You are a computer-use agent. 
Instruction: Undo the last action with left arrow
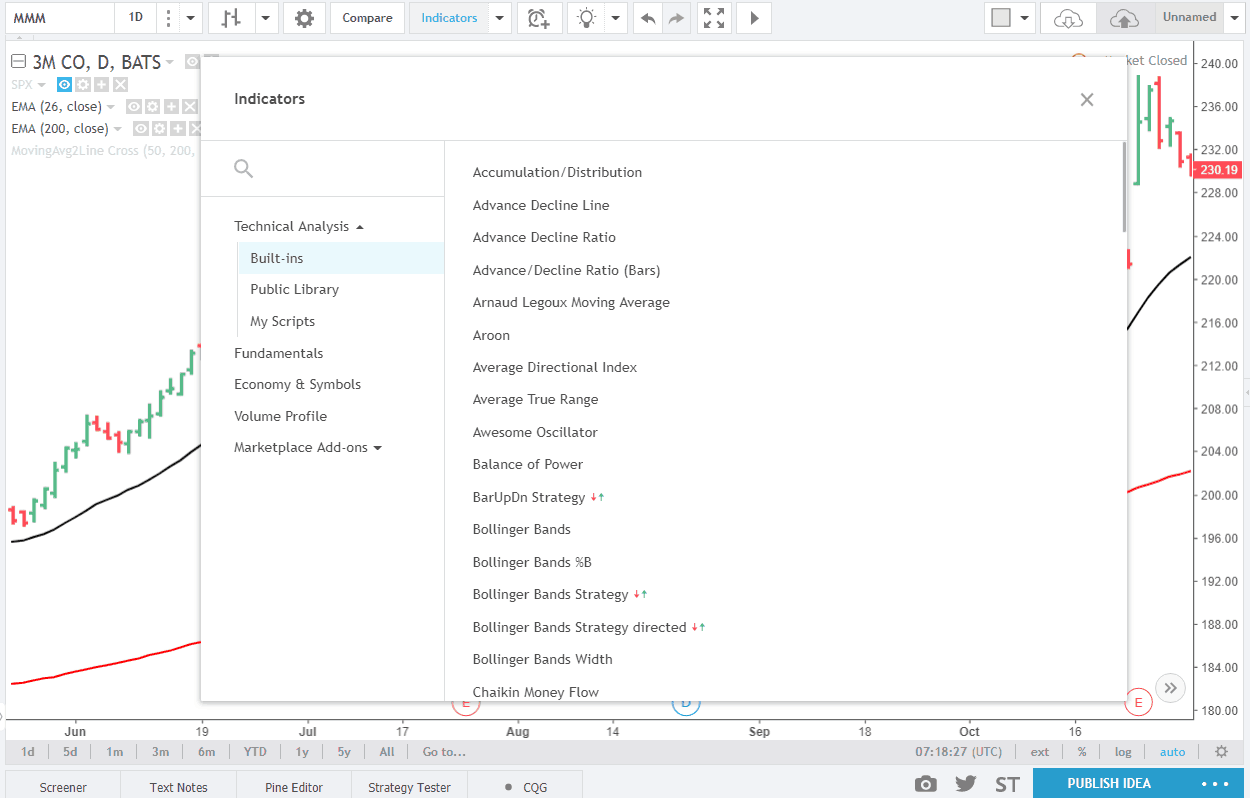pyautogui.click(x=648, y=18)
